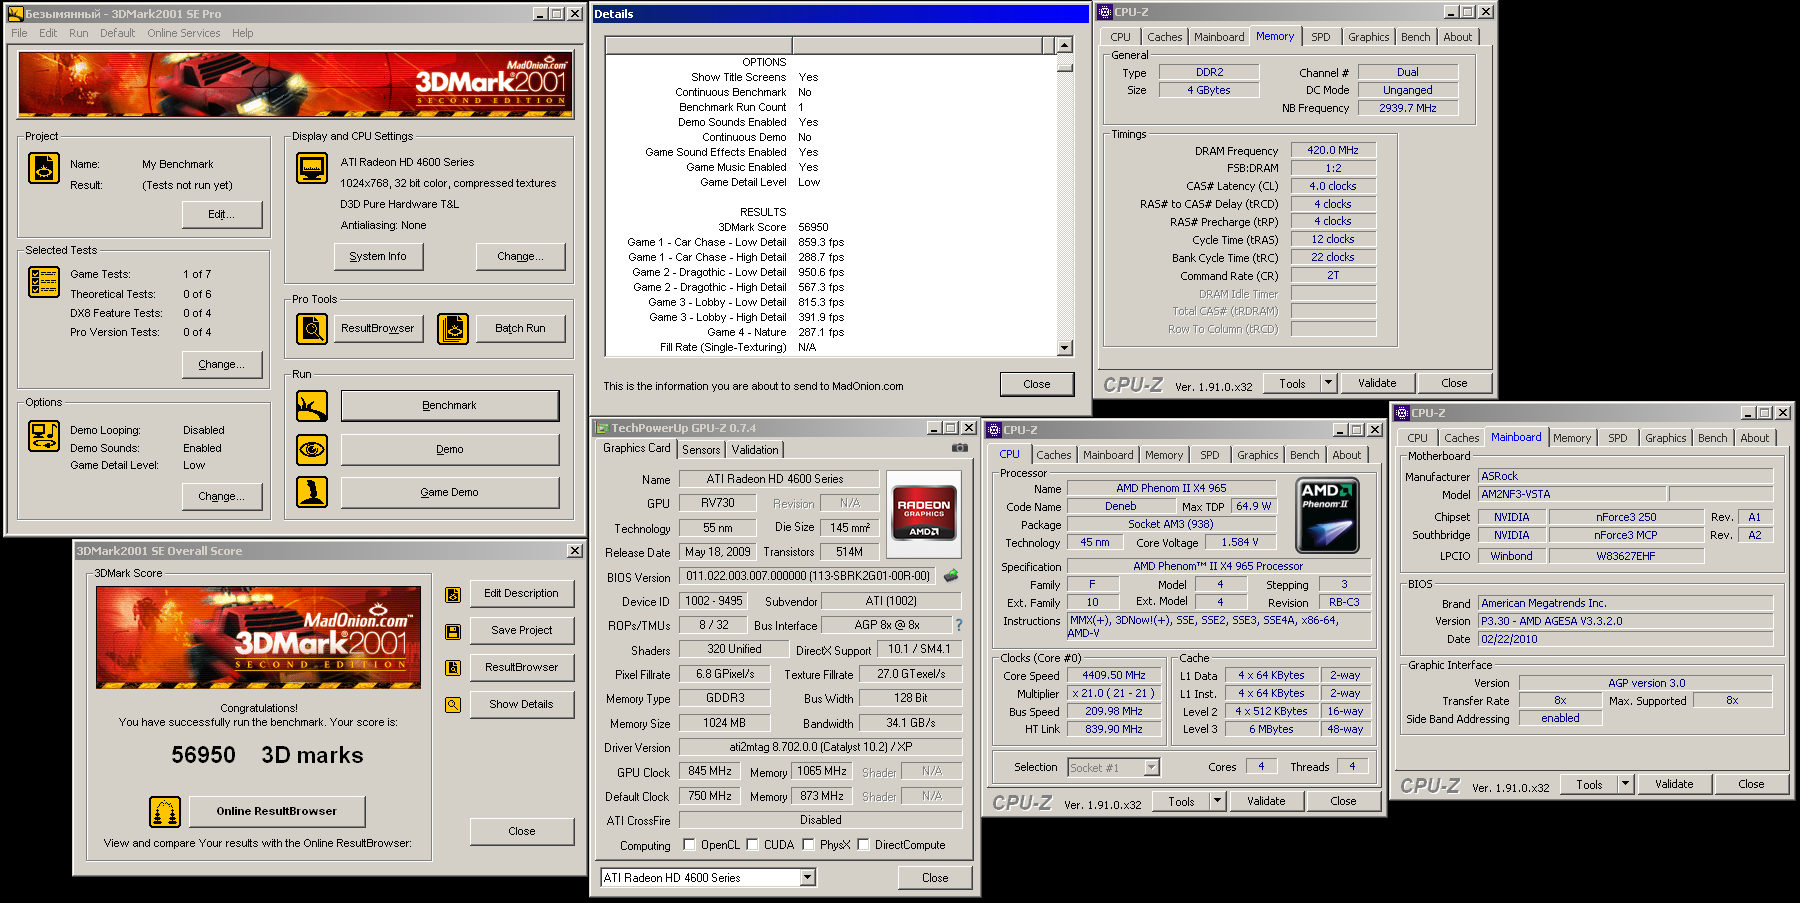The height and width of the screenshot is (903, 1800).
Task: Click the Bus Interface question mark in GPU-Z
Action: [x=959, y=625]
